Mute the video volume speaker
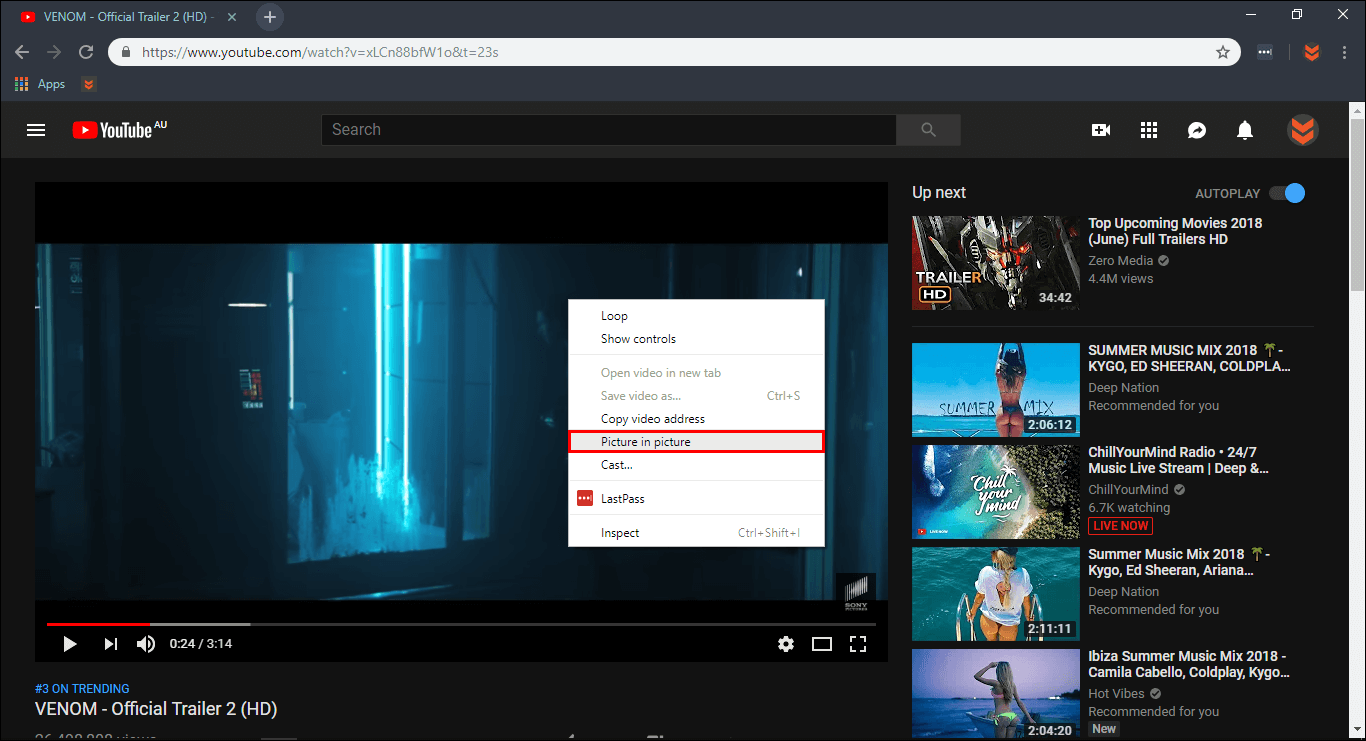The width and height of the screenshot is (1366, 741). [146, 644]
